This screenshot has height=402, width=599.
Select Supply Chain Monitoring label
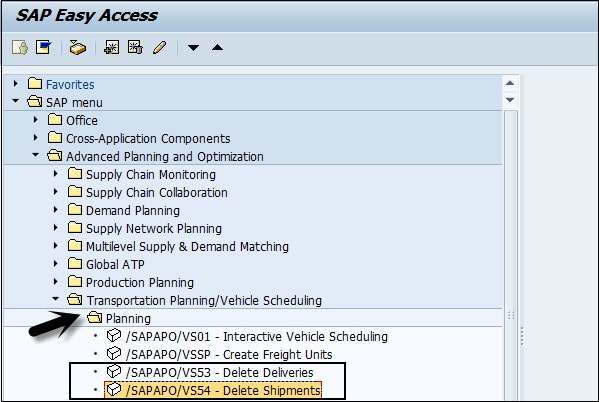(151, 175)
